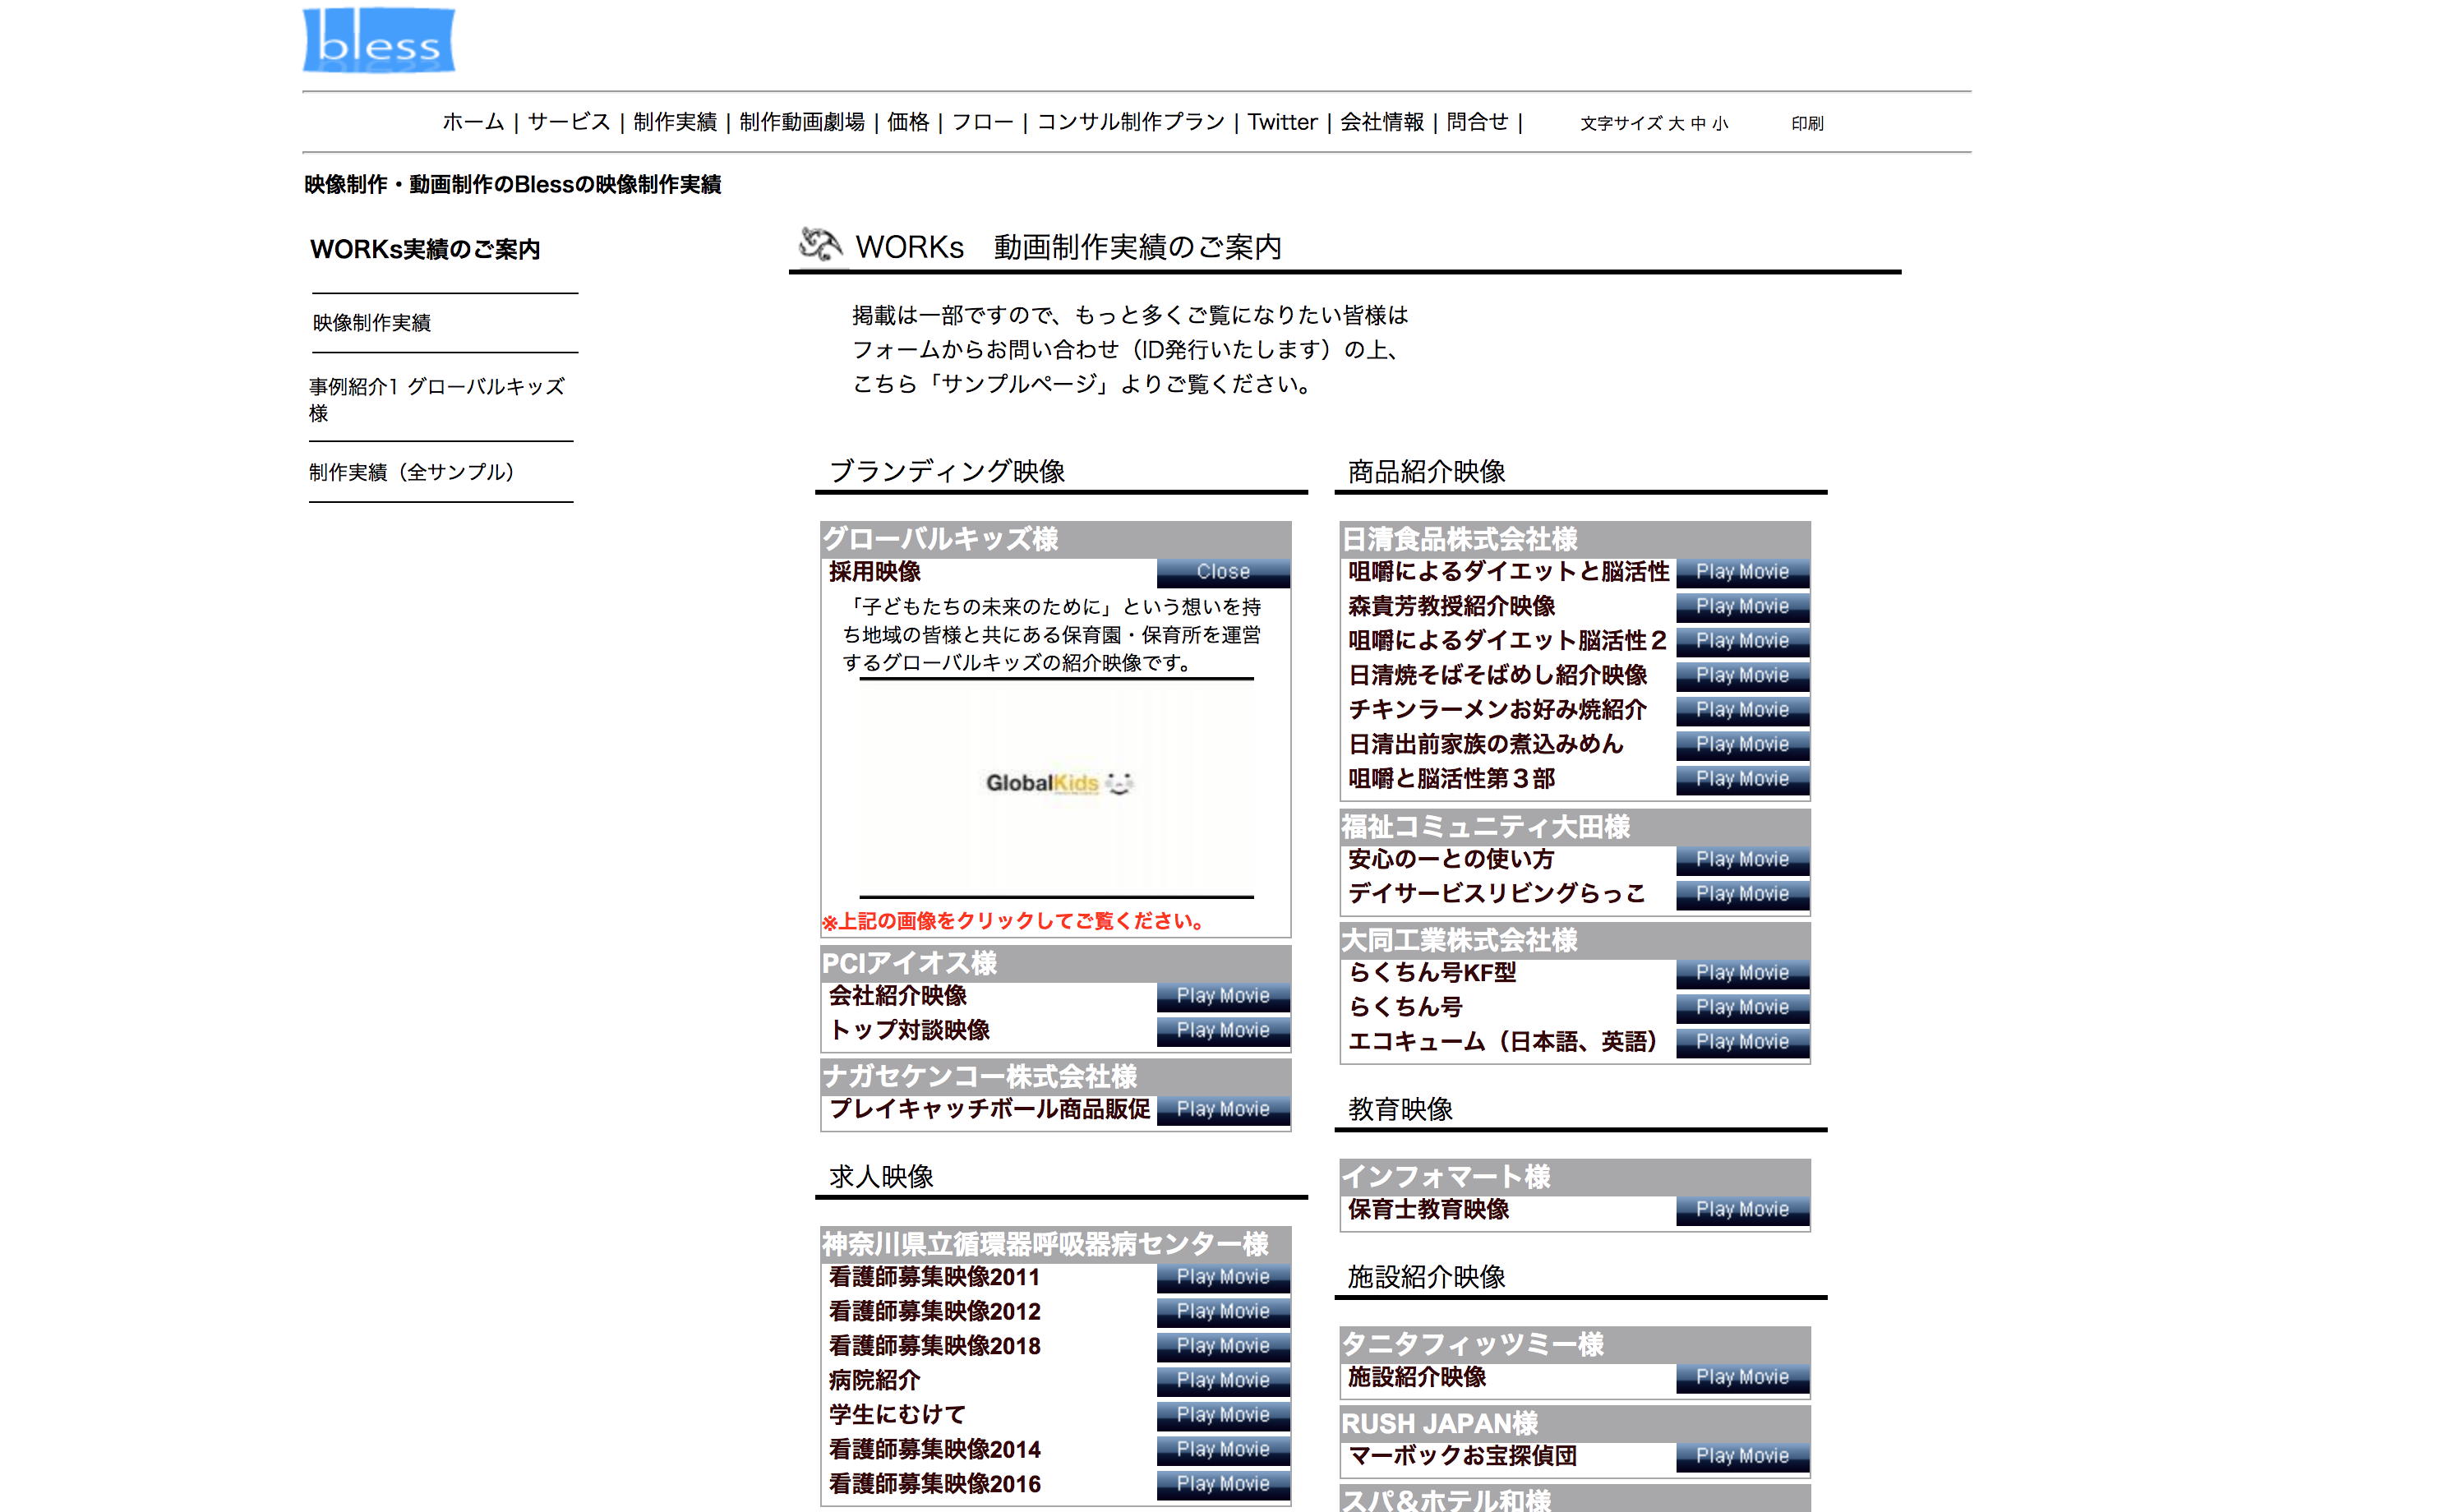
Task: Play 咀嚼によるダイエットと脳活性 movie
Action: (x=1742, y=572)
